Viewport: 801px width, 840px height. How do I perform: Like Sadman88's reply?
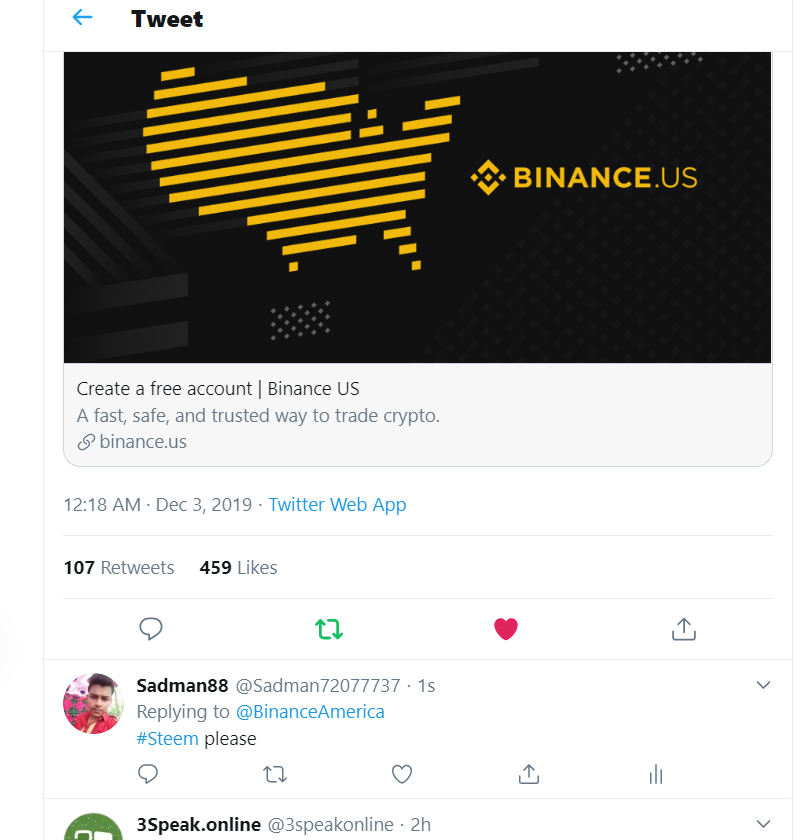[x=402, y=774]
